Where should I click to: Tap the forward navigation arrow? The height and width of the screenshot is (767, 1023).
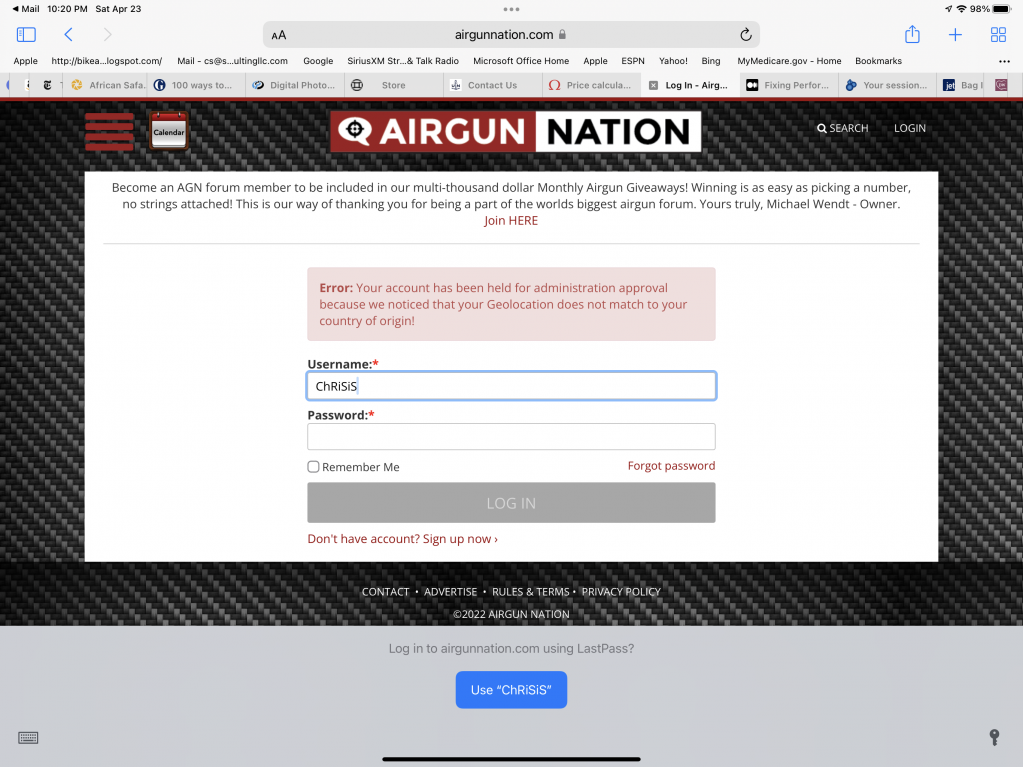[108, 35]
